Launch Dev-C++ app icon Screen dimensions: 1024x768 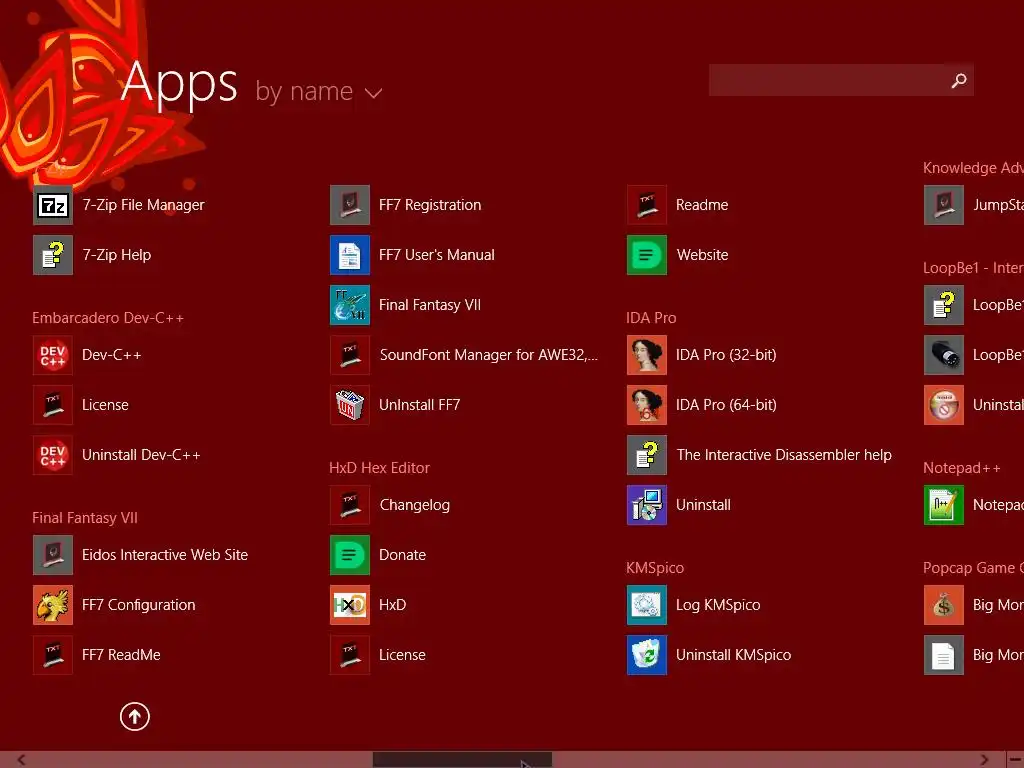[53, 355]
